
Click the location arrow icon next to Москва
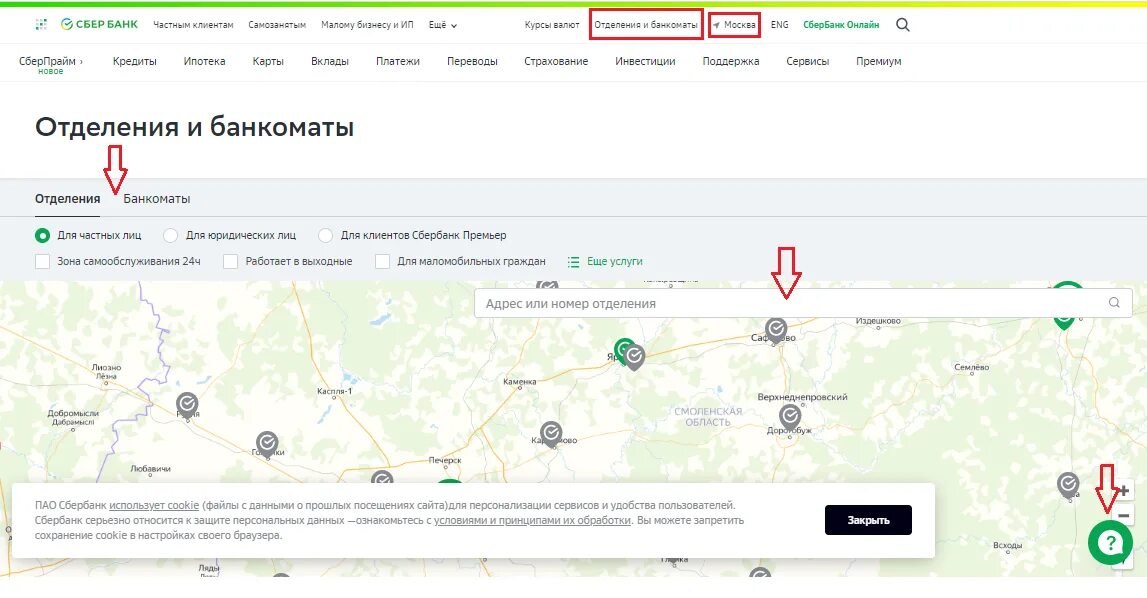717,25
